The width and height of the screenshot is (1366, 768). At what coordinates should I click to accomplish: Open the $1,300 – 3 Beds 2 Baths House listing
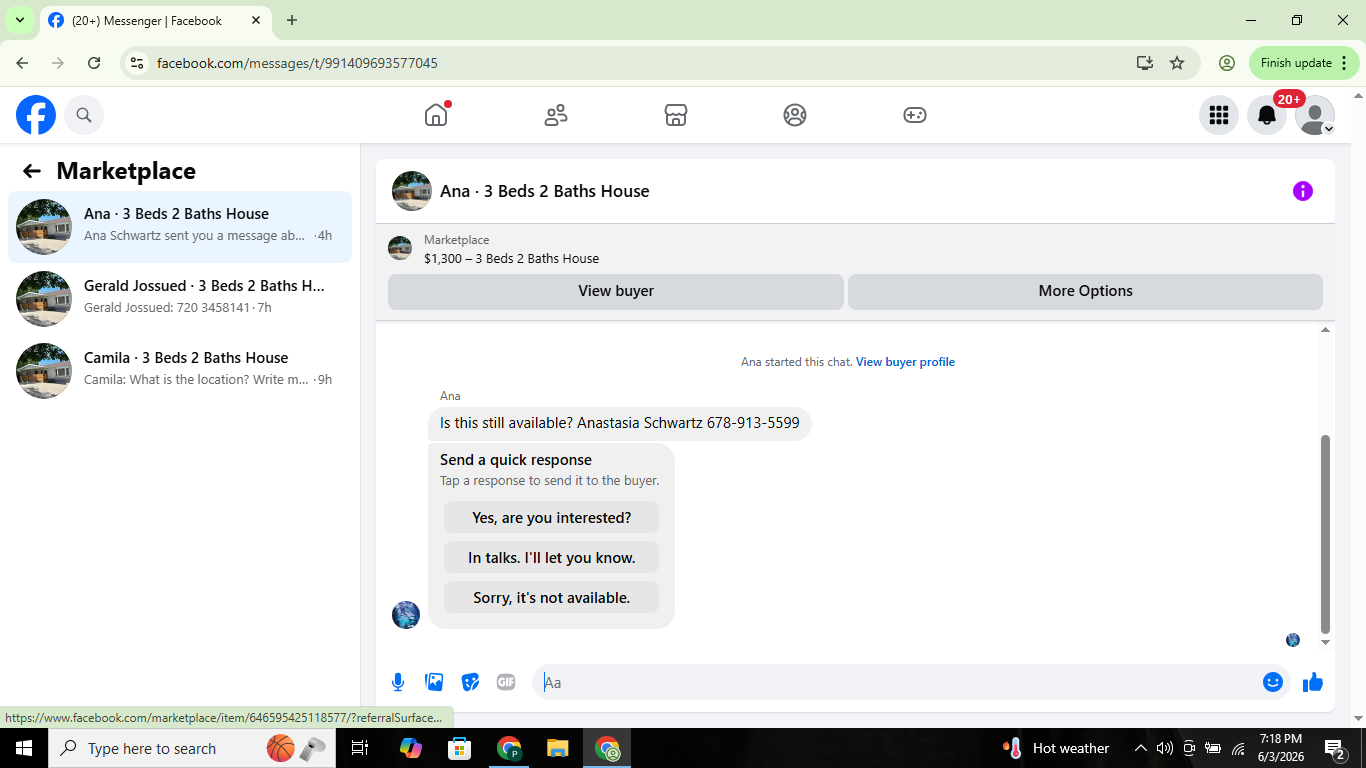[x=511, y=258]
